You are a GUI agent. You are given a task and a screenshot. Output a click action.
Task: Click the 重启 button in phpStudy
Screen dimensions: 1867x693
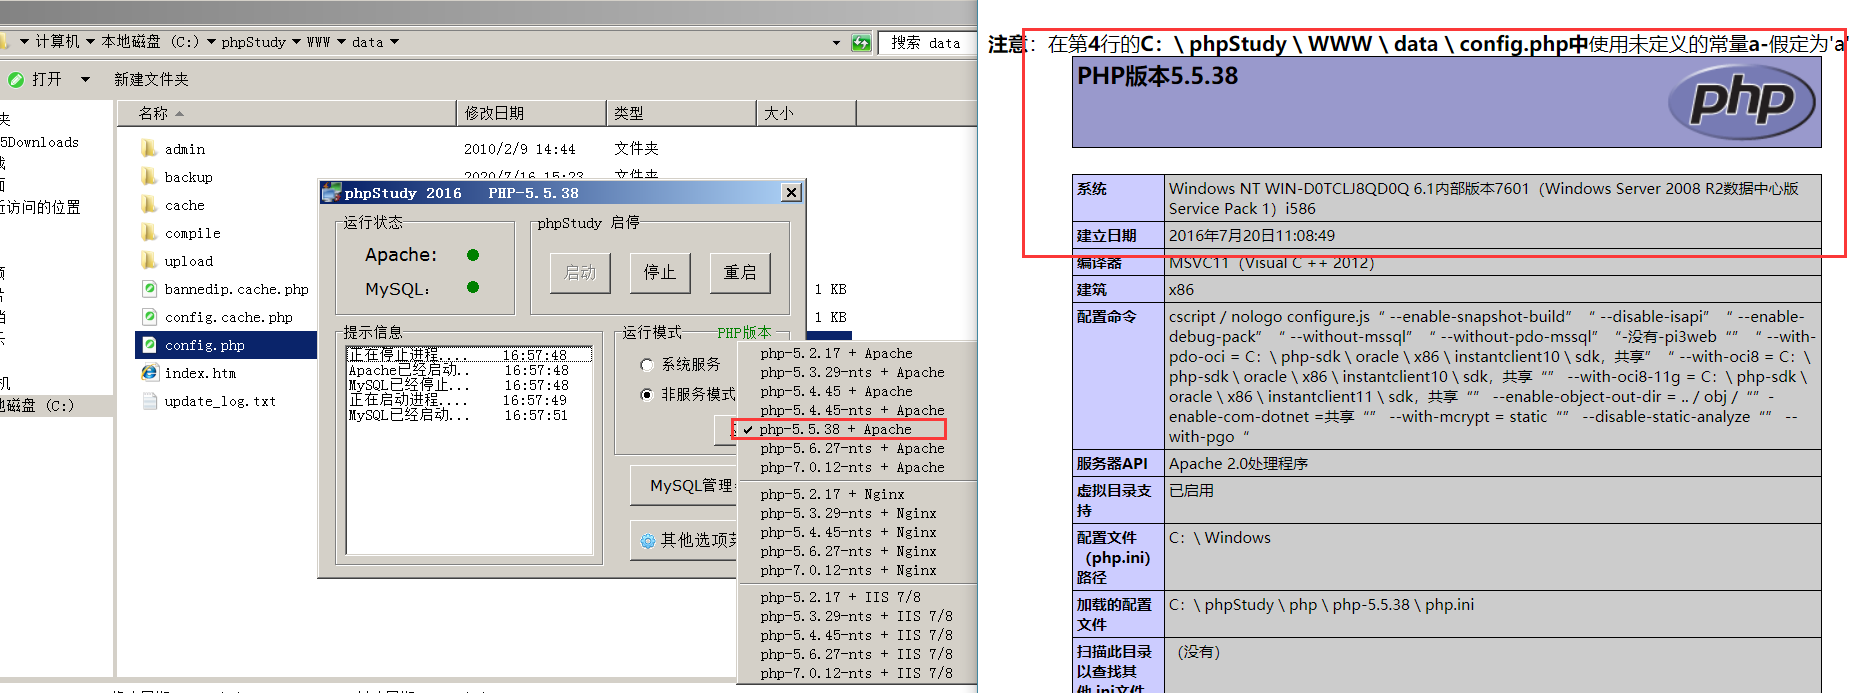pyautogui.click(x=740, y=272)
